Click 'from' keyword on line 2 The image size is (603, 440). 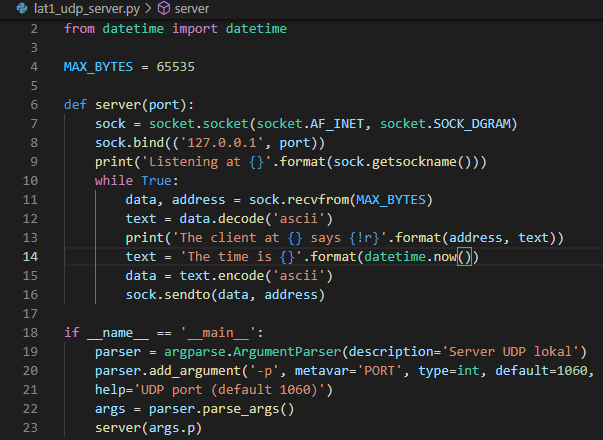(x=79, y=29)
